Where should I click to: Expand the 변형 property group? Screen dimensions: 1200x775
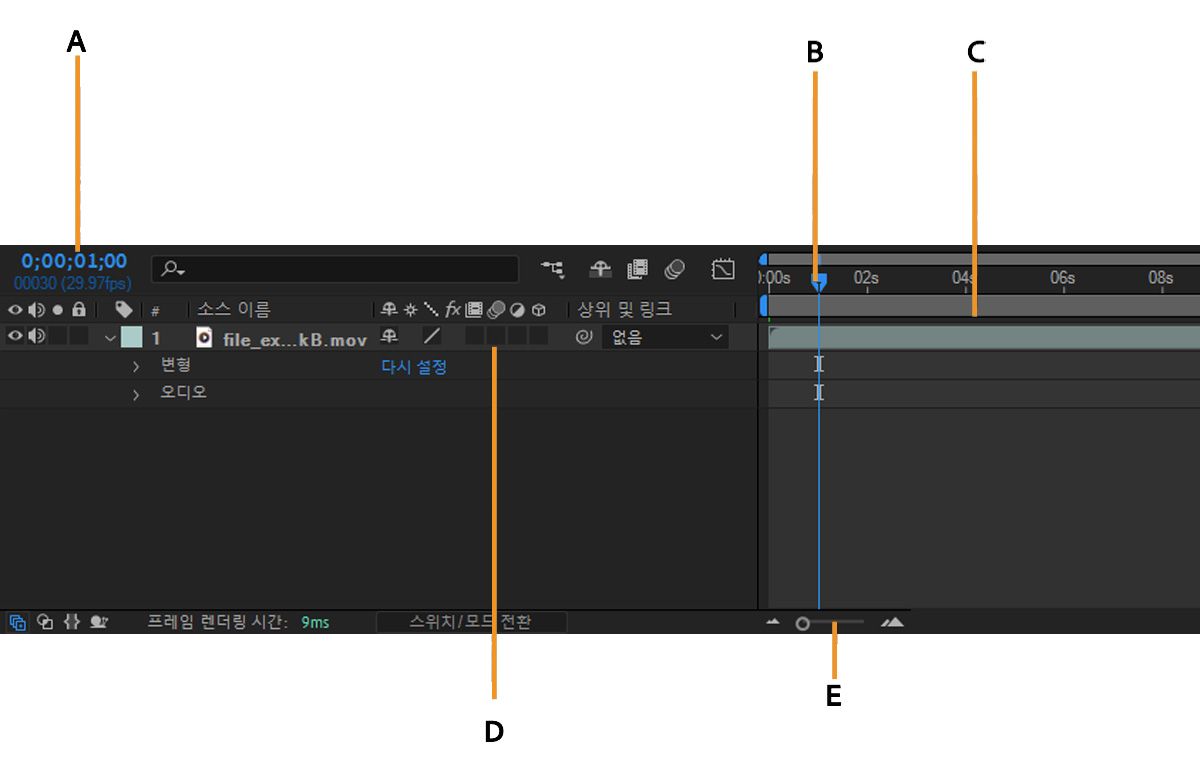tap(136, 367)
